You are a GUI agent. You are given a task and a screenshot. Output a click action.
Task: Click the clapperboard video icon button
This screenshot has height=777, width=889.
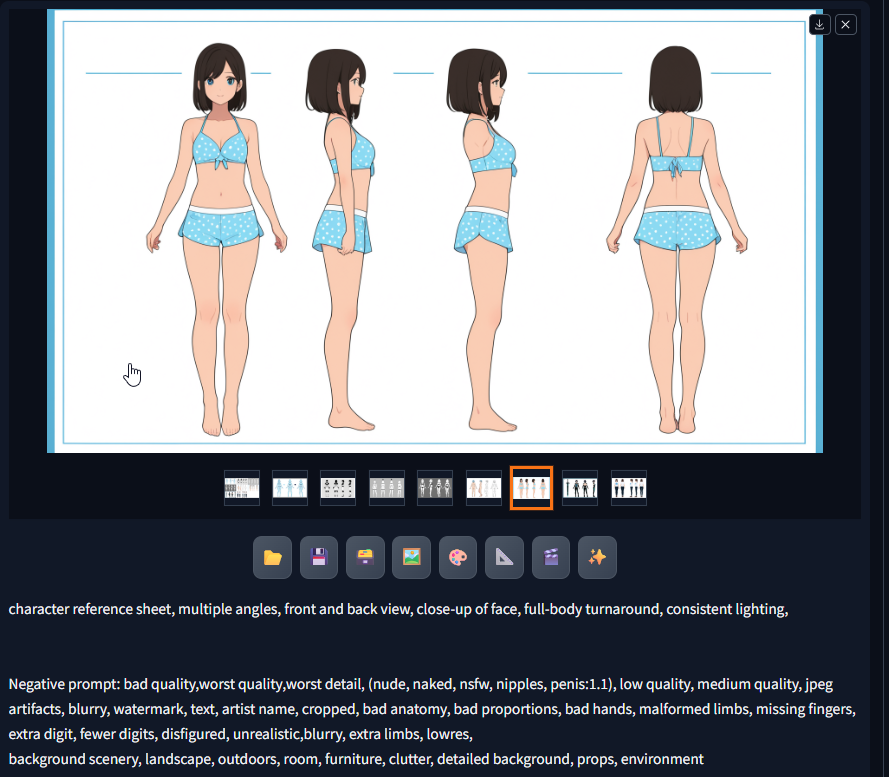pos(551,558)
